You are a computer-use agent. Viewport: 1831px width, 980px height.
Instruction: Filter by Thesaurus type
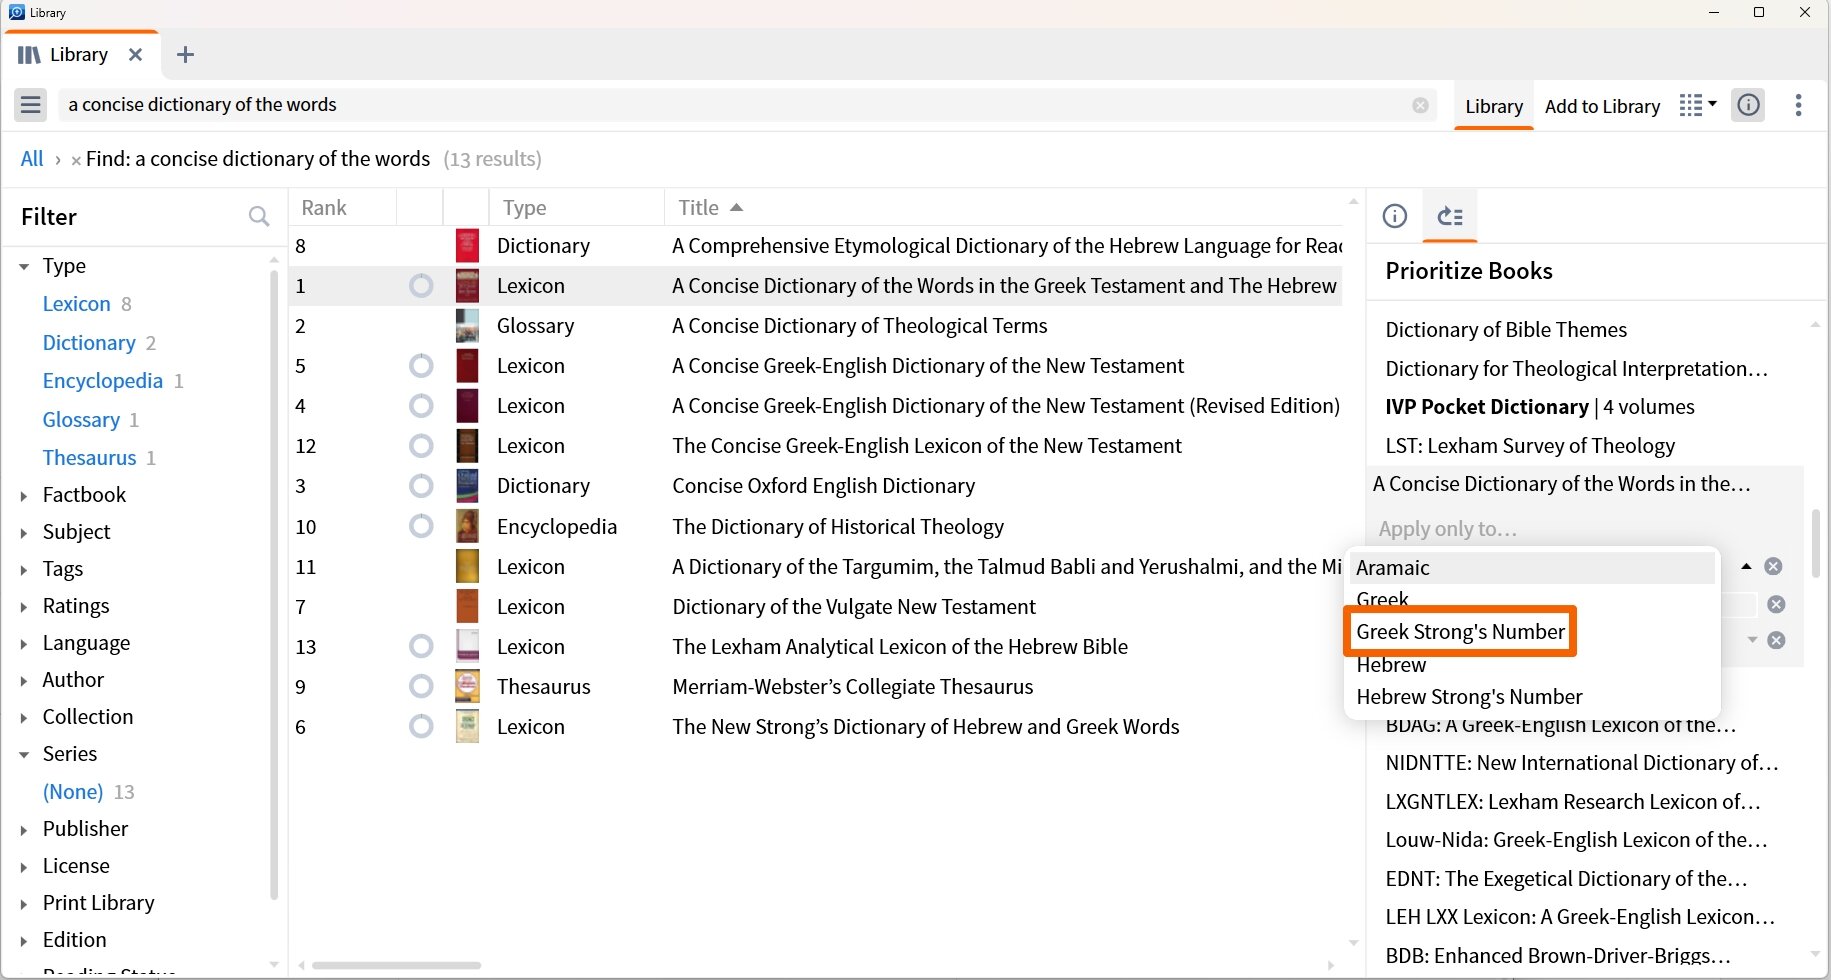(89, 458)
